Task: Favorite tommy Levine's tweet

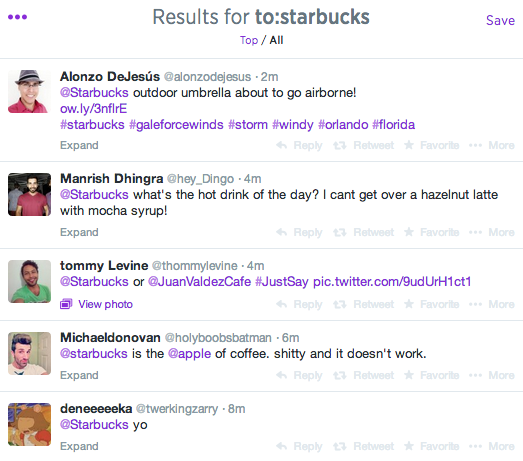Action: [431, 305]
